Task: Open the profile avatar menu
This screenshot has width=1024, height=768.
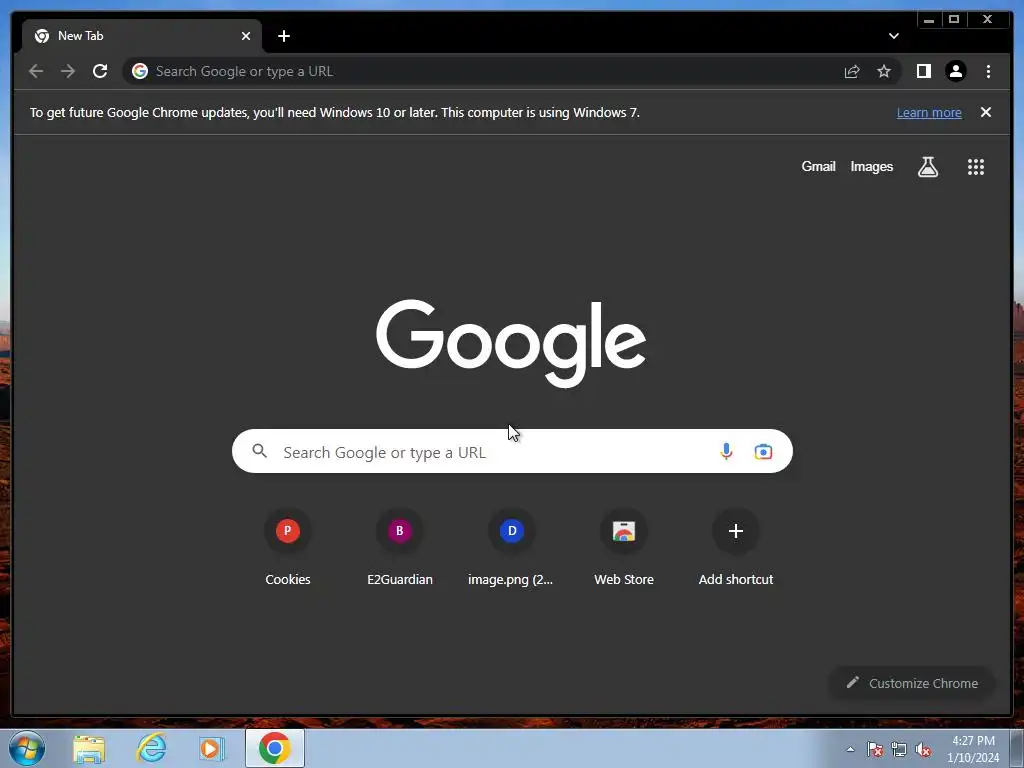Action: click(955, 71)
